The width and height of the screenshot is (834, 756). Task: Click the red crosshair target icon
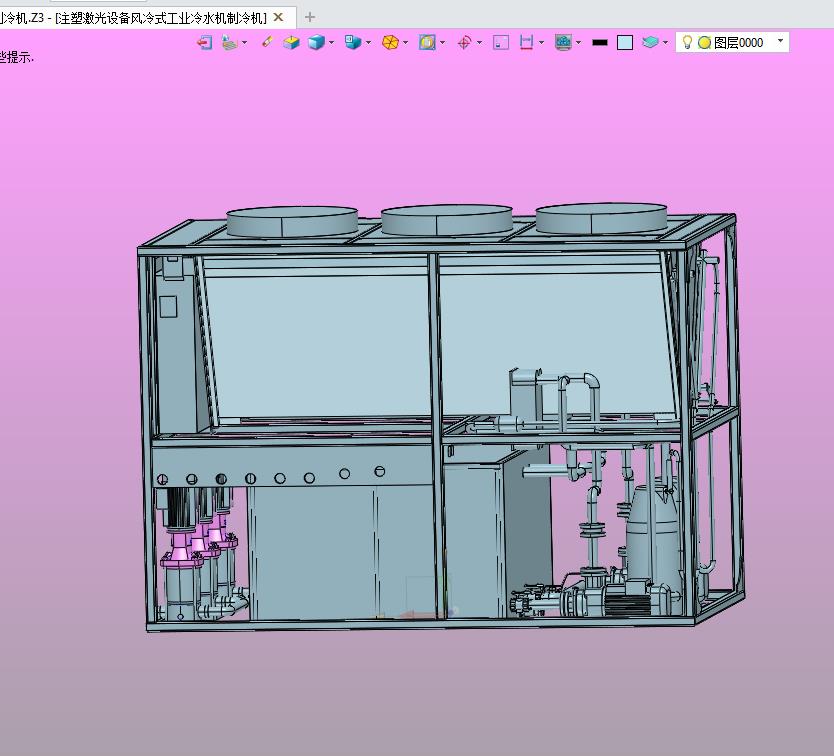coord(464,43)
